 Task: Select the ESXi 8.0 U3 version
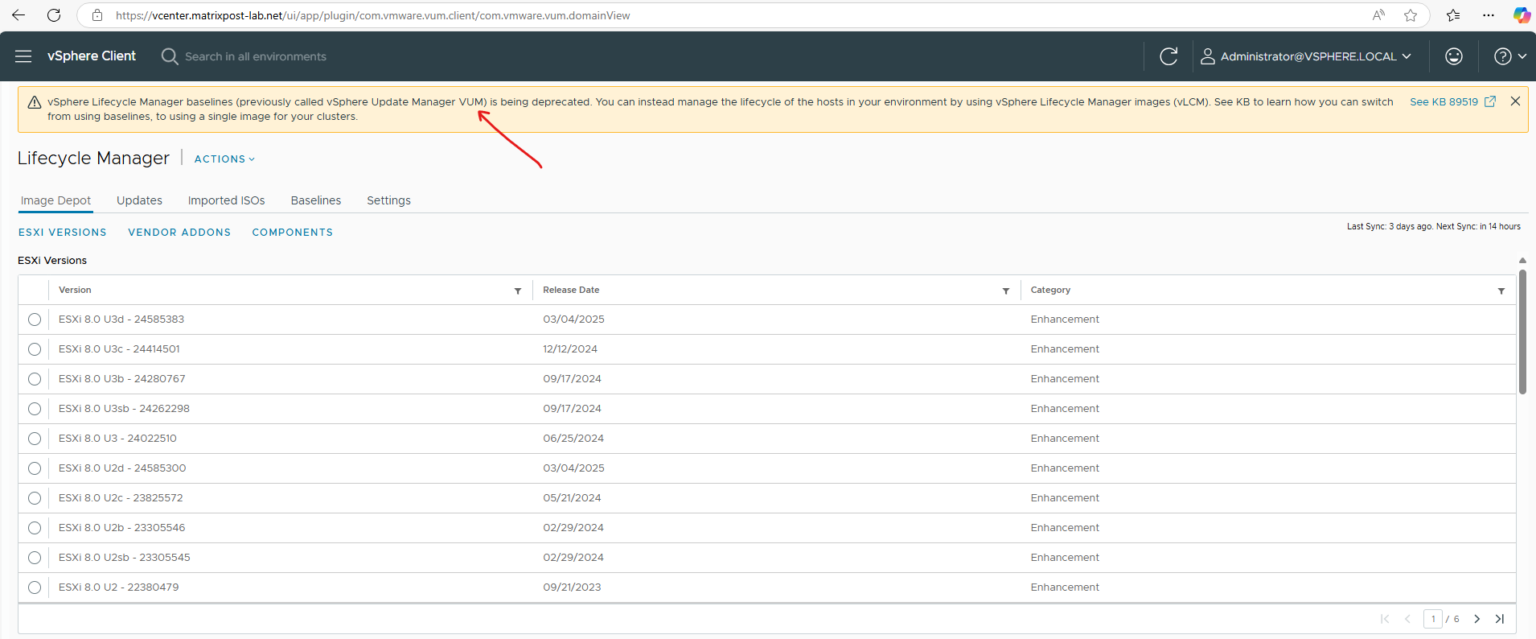coord(34,438)
